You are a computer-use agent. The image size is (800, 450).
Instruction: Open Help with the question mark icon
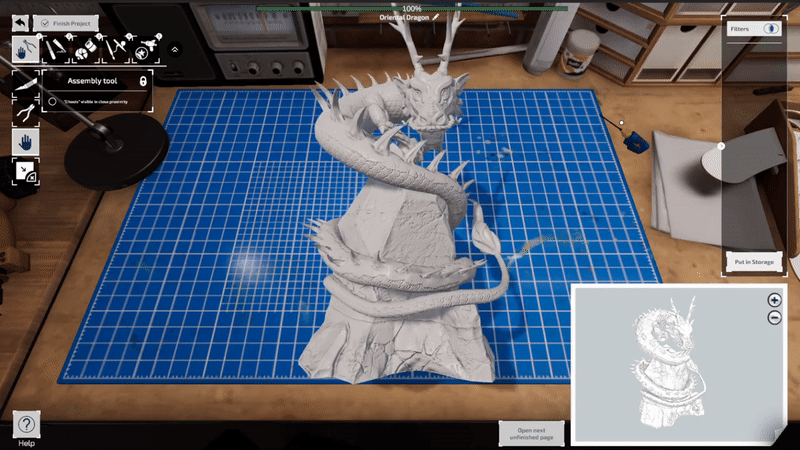pos(26,423)
